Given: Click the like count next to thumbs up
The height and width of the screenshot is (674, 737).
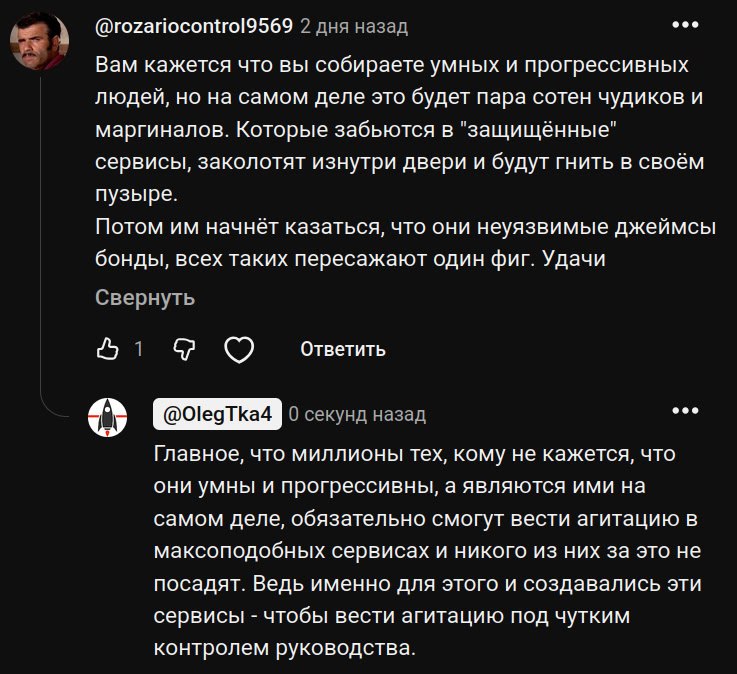Looking at the screenshot, I should [x=138, y=349].
